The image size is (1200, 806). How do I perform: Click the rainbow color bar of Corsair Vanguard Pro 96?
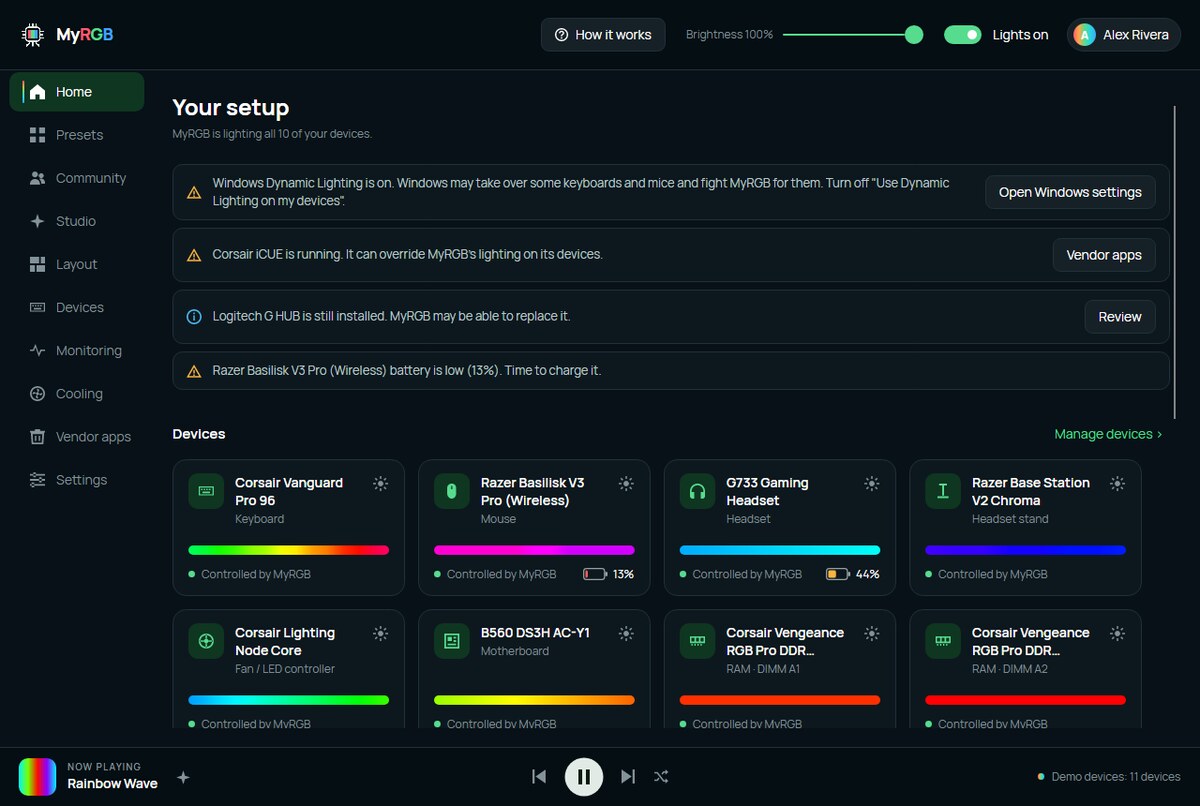289,550
